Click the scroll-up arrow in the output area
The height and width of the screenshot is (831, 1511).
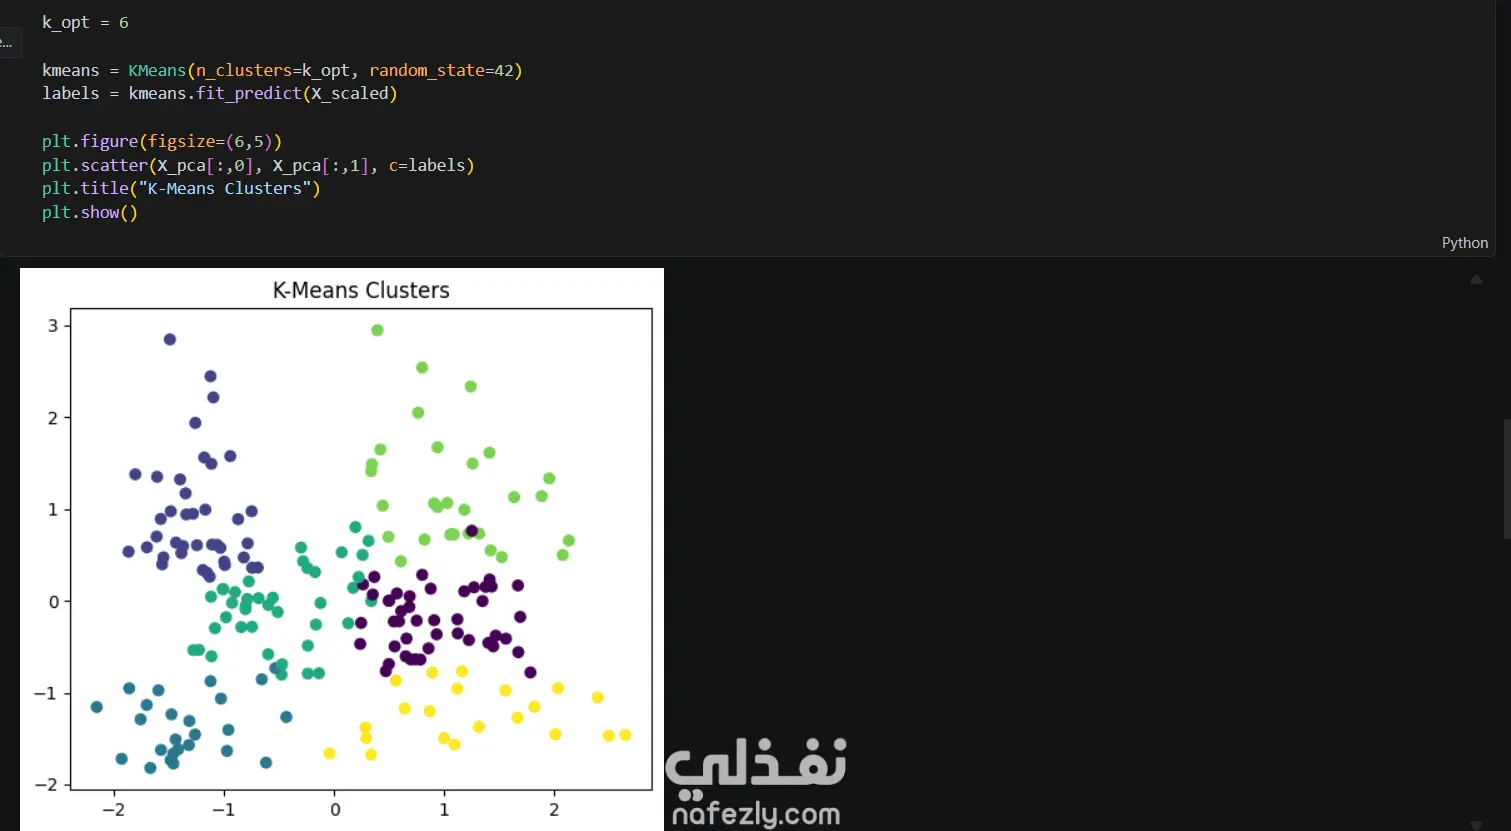tap(1476, 280)
